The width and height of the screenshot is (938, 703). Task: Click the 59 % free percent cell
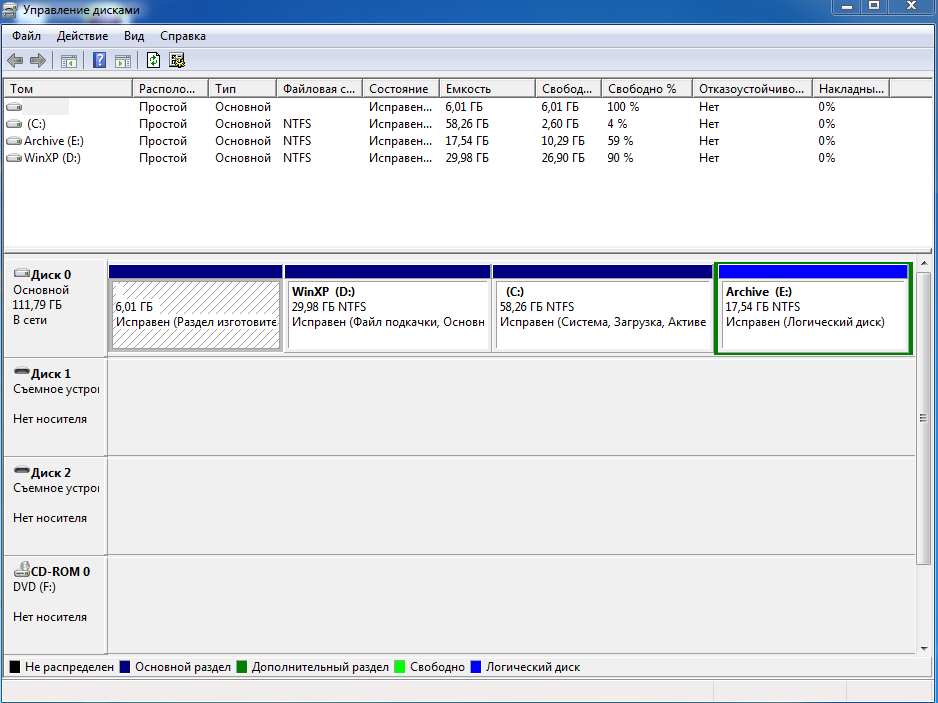pyautogui.click(x=620, y=141)
